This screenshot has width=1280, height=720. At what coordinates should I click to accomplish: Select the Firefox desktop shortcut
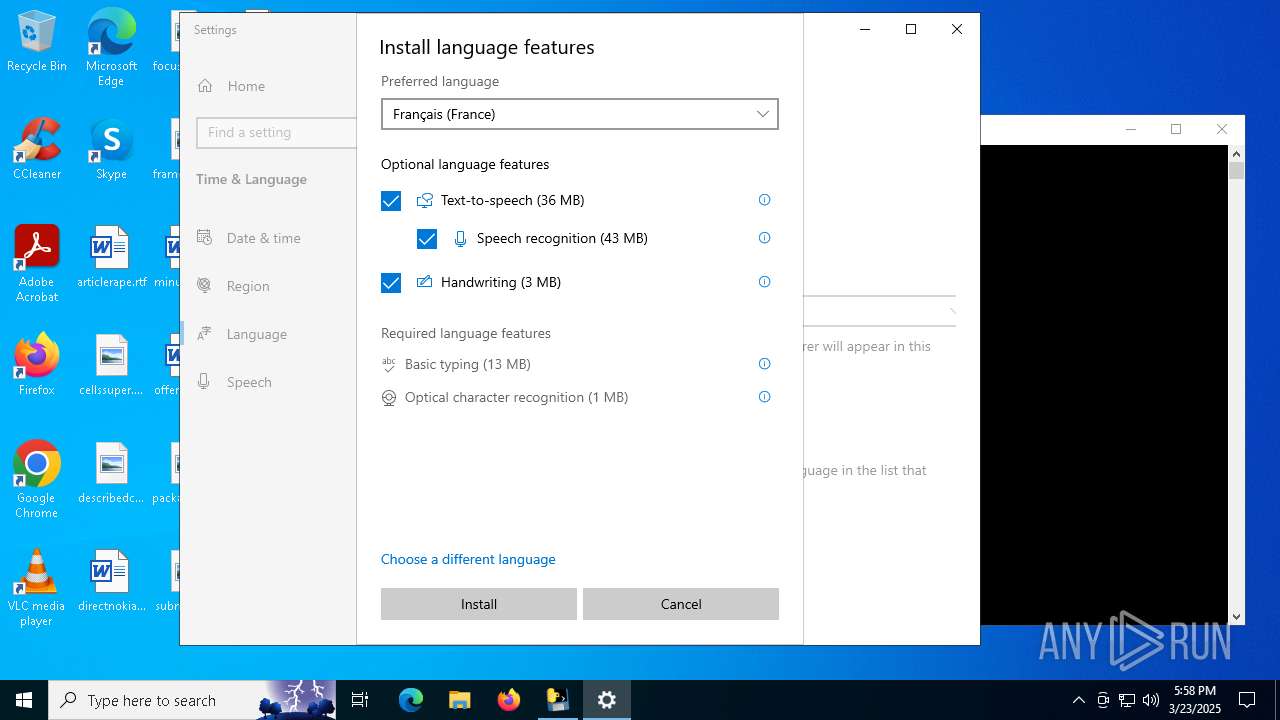[x=37, y=365]
